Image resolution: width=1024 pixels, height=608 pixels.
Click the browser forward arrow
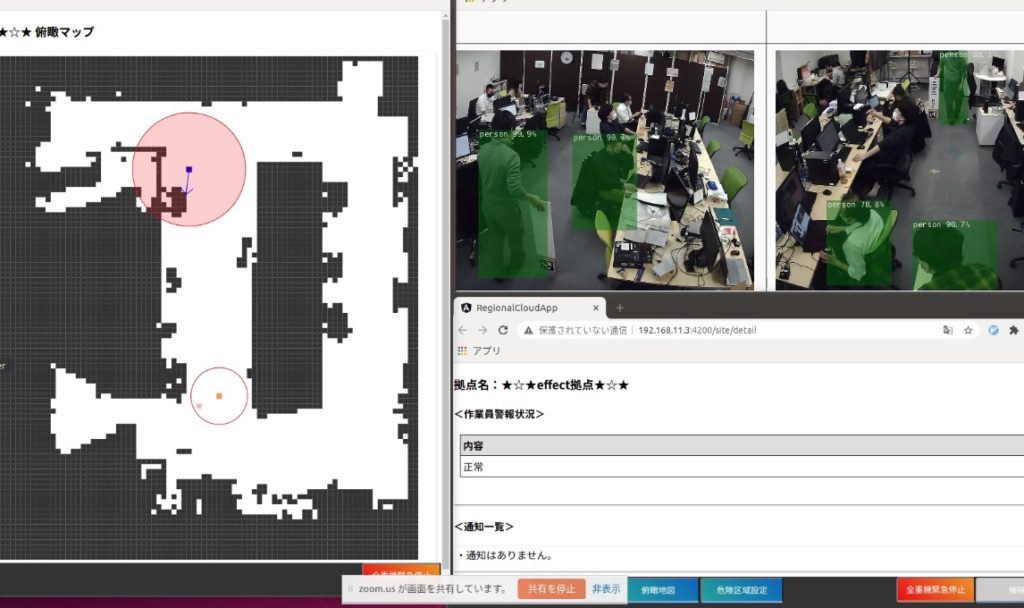point(482,330)
